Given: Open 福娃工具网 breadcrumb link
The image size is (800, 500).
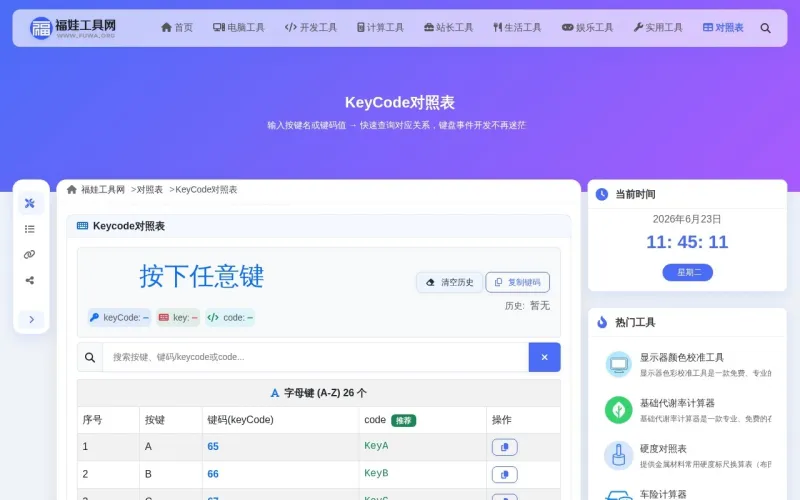Looking at the screenshot, I should coord(103,189).
